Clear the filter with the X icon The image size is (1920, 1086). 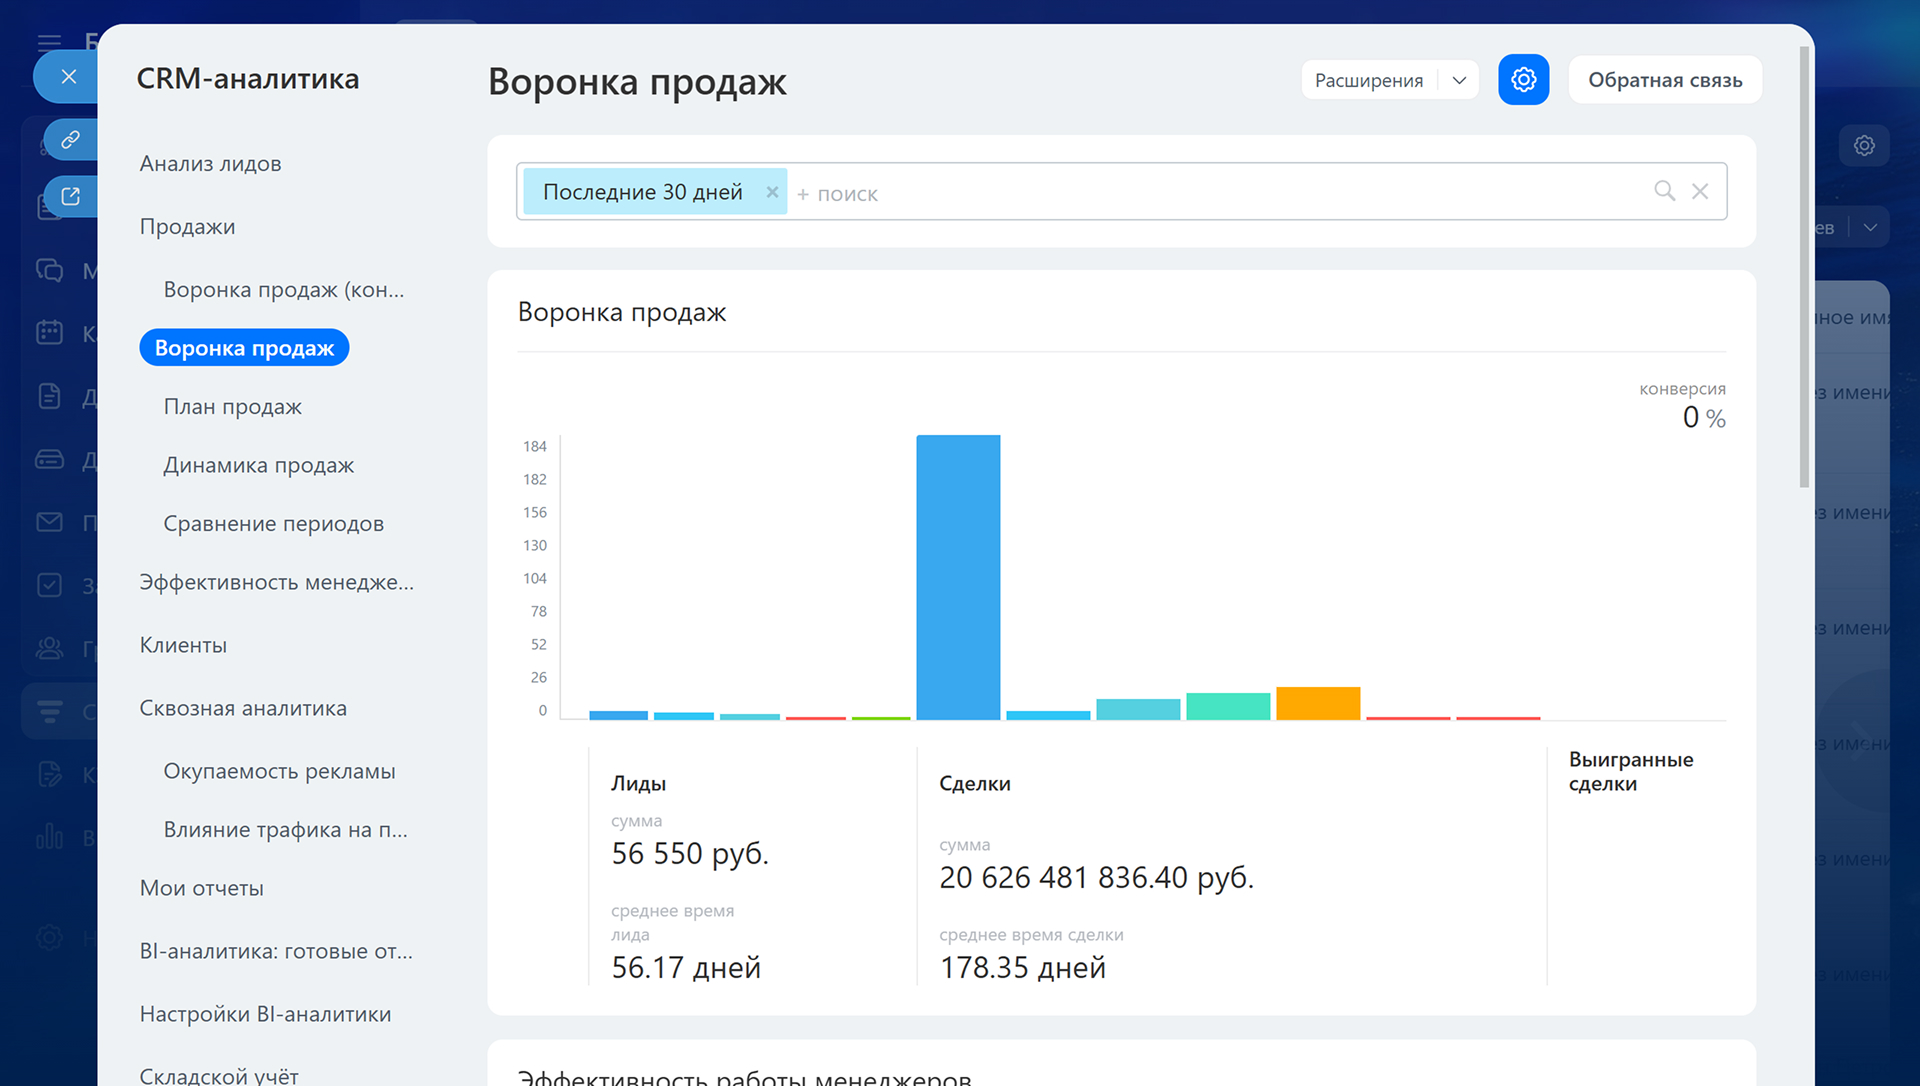pos(1700,191)
